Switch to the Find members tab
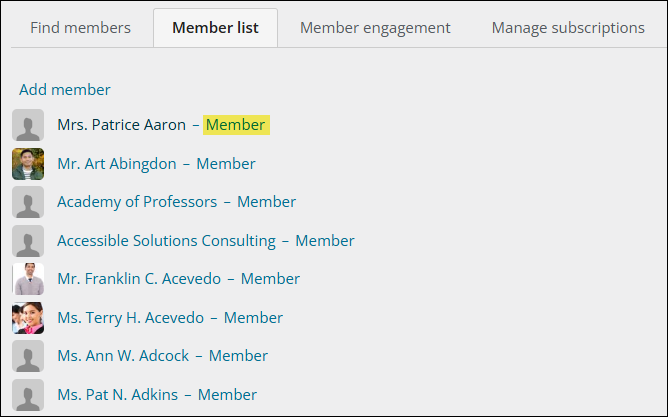Viewport: 668px width, 417px height. [80, 28]
